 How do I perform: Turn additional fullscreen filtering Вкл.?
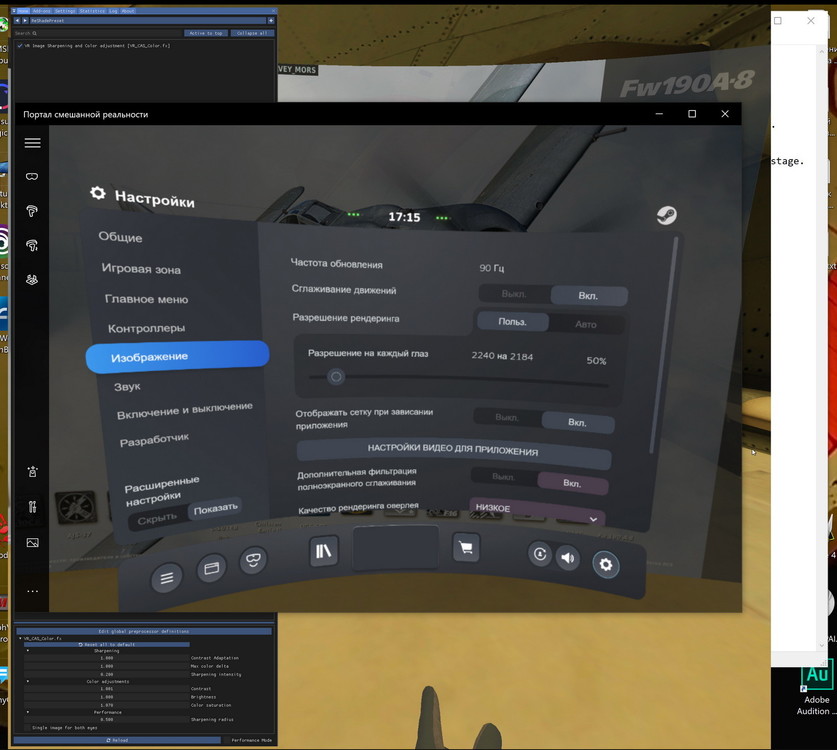coord(572,483)
